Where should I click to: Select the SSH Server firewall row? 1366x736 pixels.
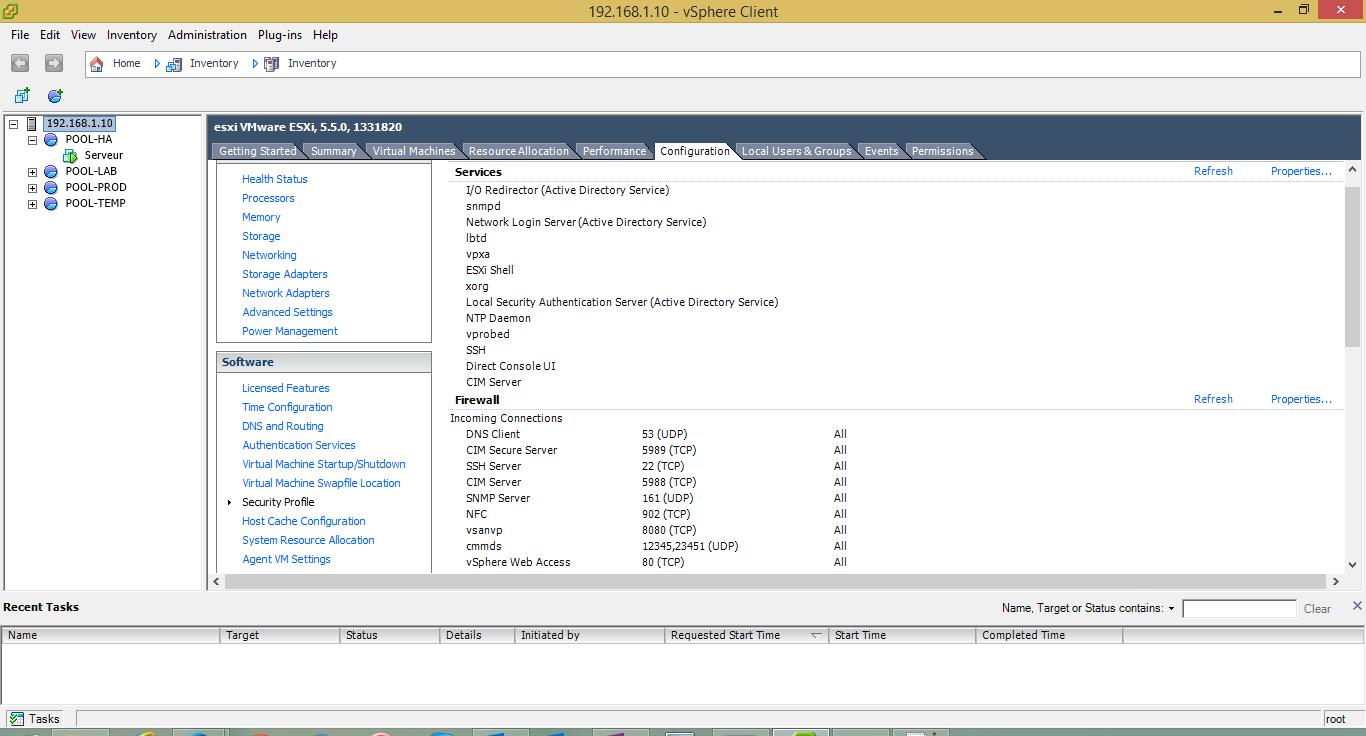[656, 466]
